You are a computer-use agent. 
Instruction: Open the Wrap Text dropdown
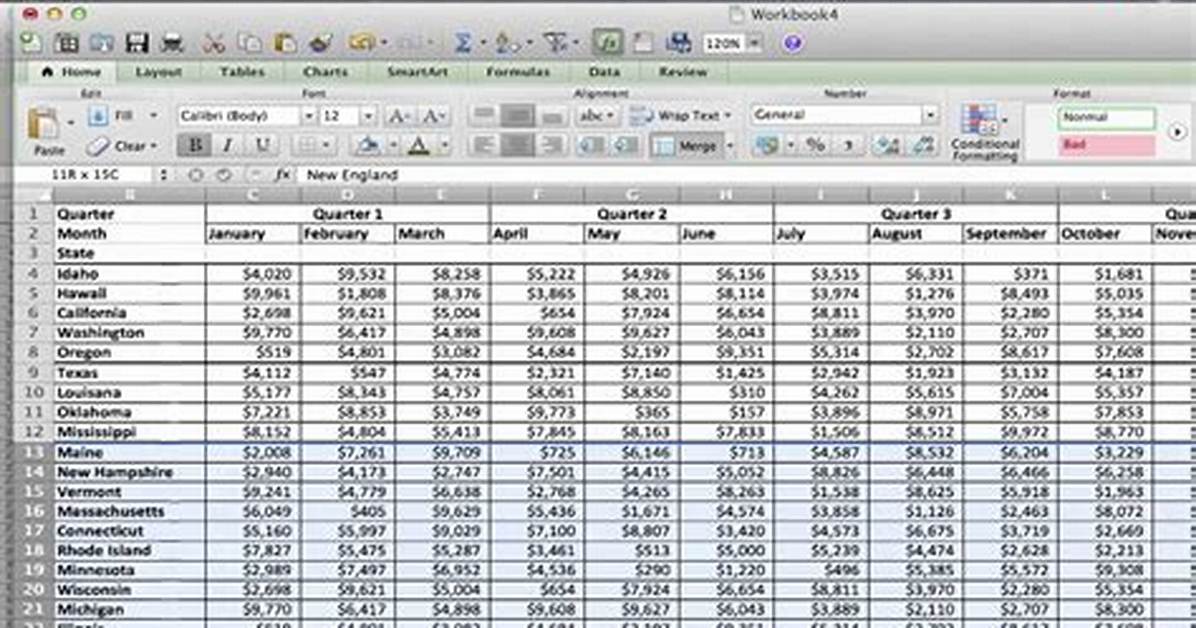click(x=728, y=116)
